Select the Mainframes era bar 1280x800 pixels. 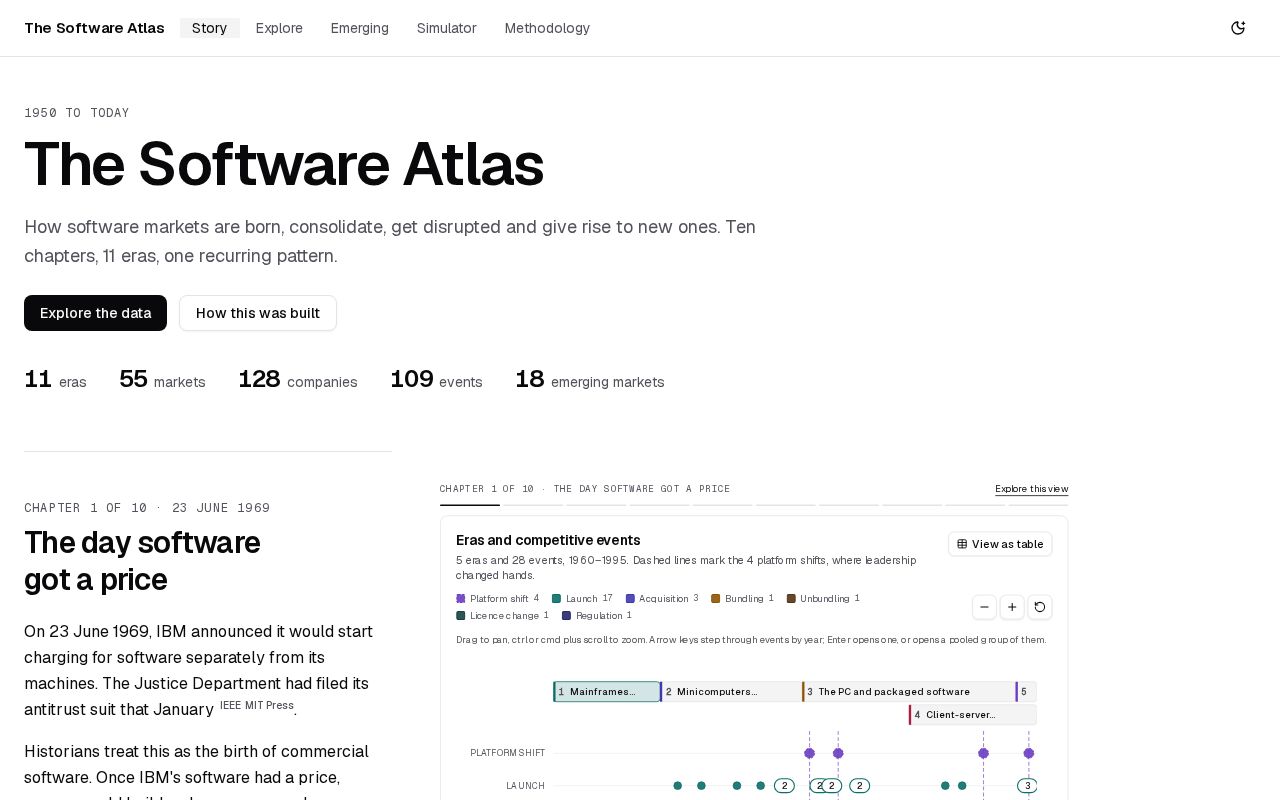tap(607, 692)
